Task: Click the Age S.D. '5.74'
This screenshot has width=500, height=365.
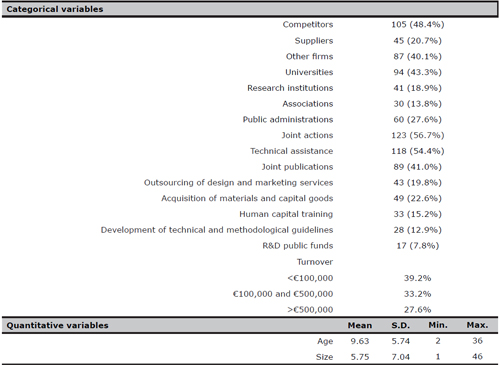Action: click(x=401, y=341)
